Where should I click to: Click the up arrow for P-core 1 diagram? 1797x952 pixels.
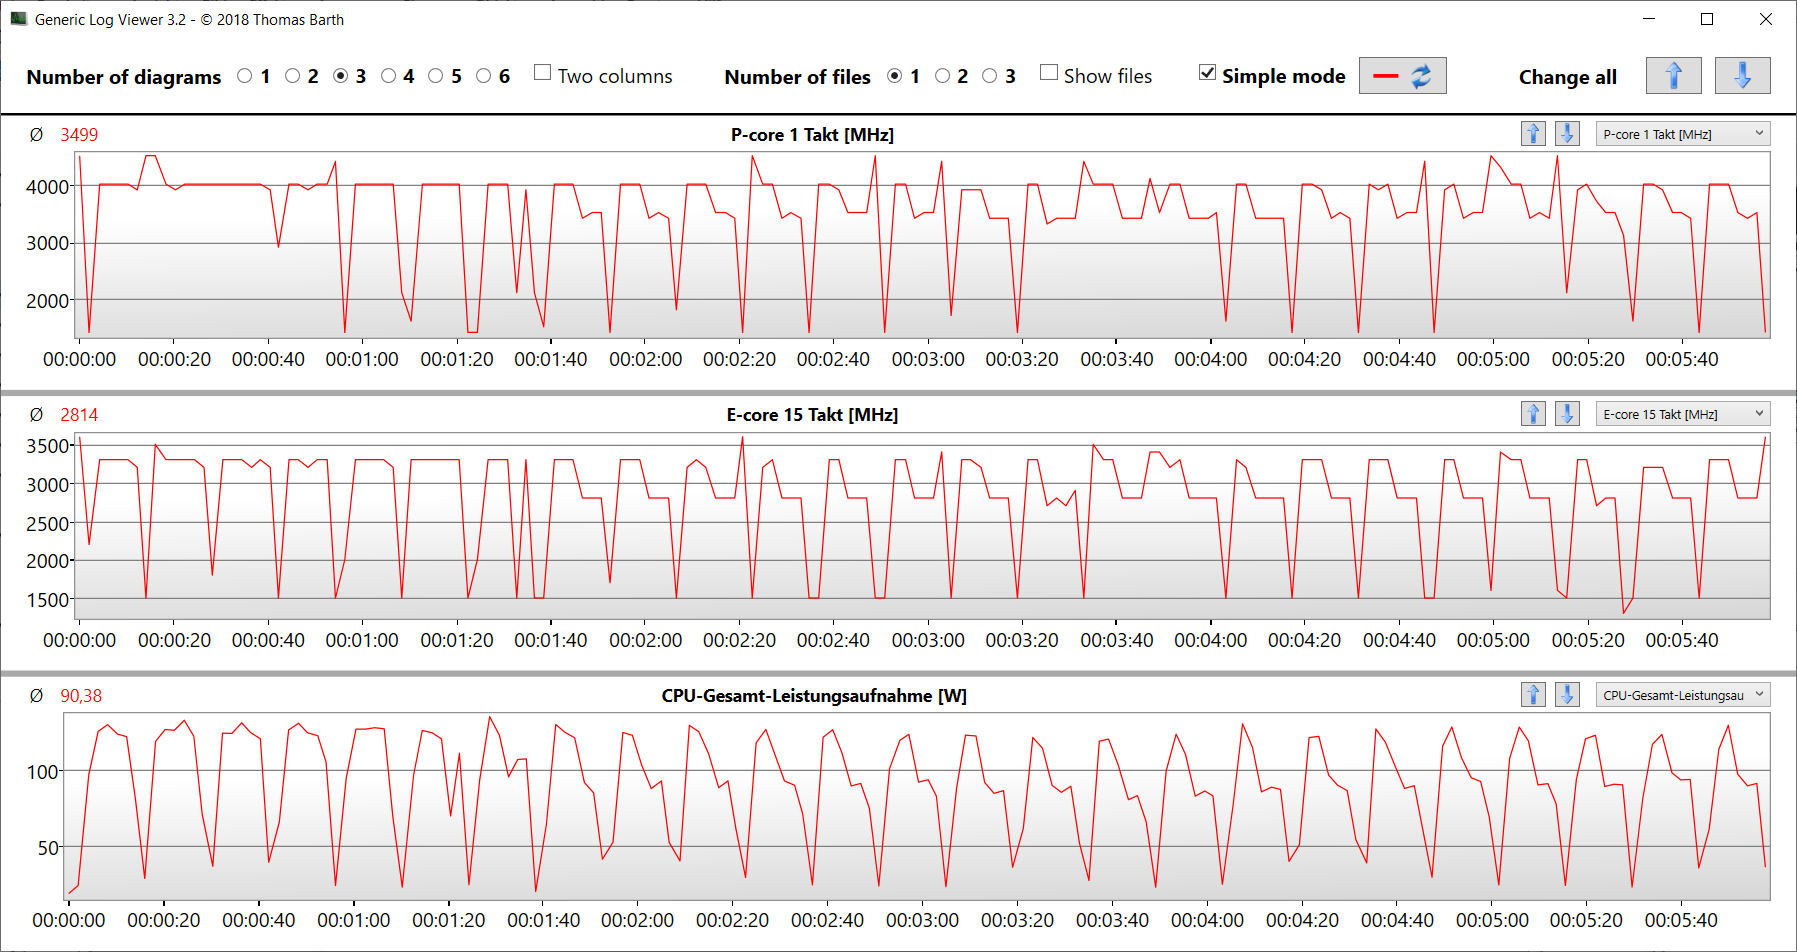pos(1533,134)
